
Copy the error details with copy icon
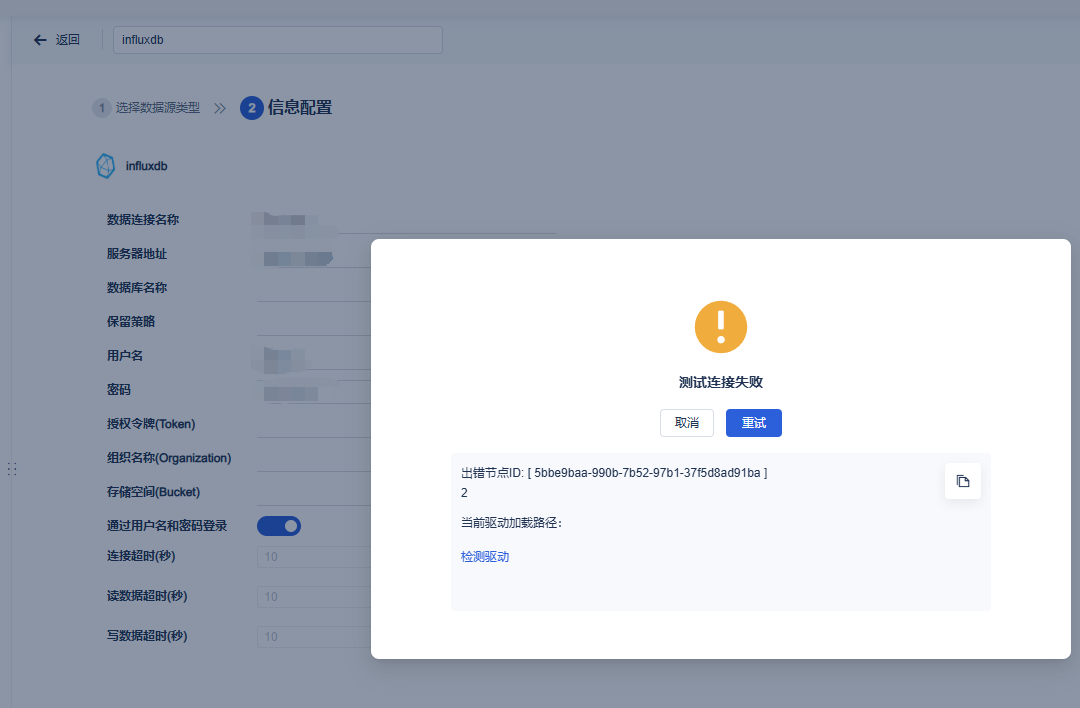coord(962,481)
